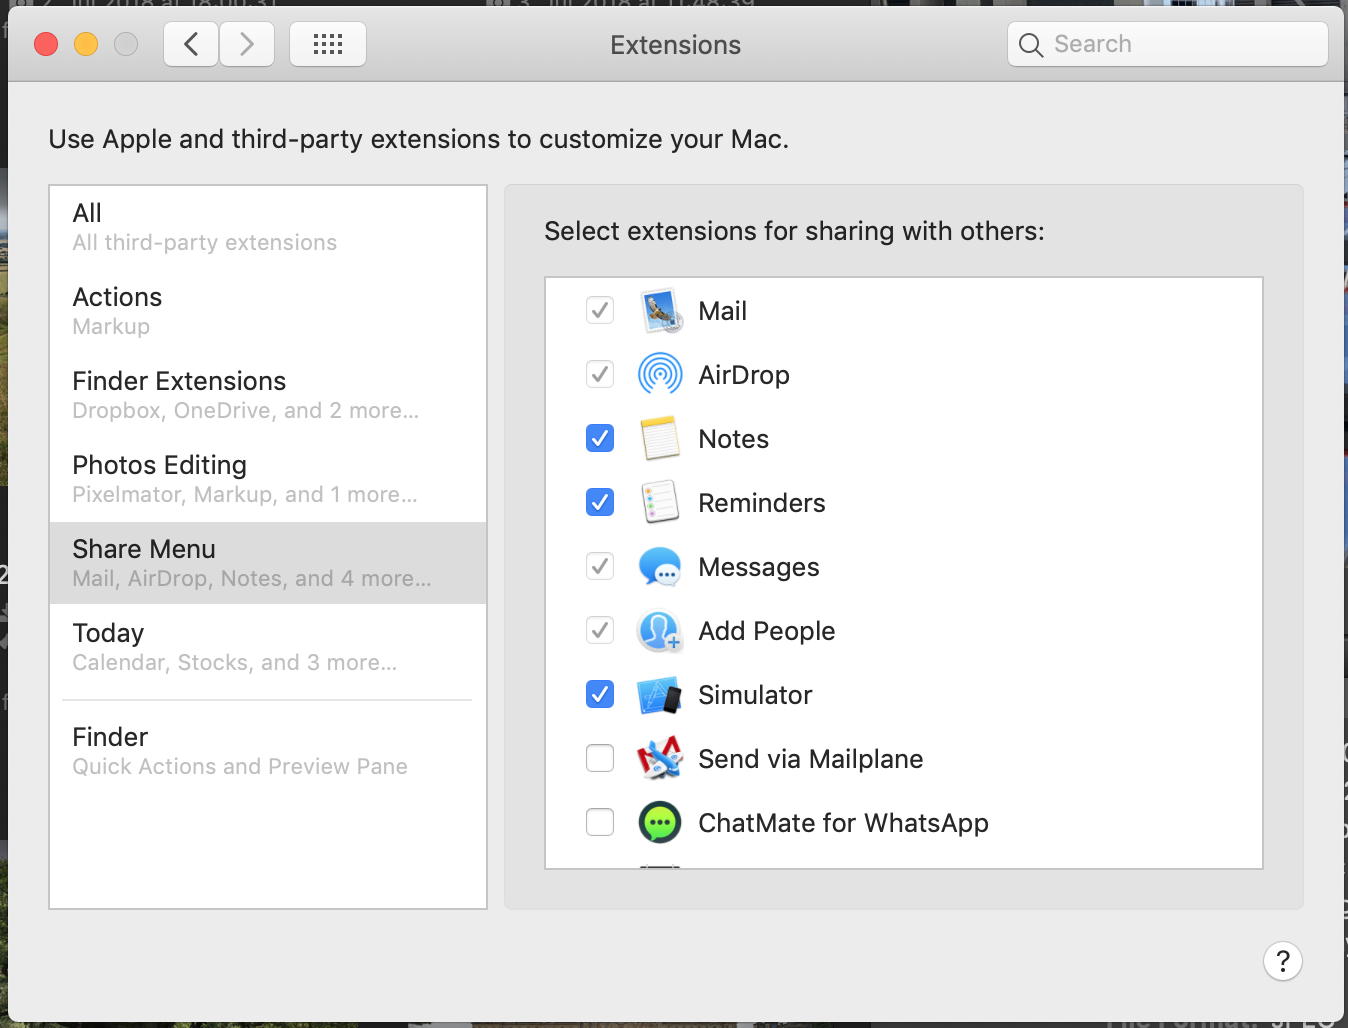Click 'Select extensions for sharing with others' heading
The image size is (1348, 1028).
click(x=794, y=231)
